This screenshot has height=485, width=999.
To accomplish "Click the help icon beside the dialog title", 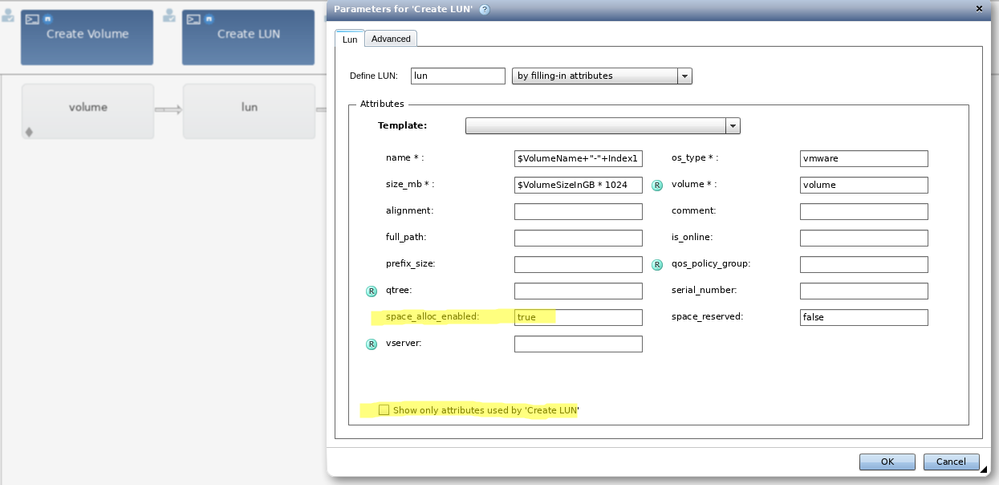I will click(x=485, y=9).
